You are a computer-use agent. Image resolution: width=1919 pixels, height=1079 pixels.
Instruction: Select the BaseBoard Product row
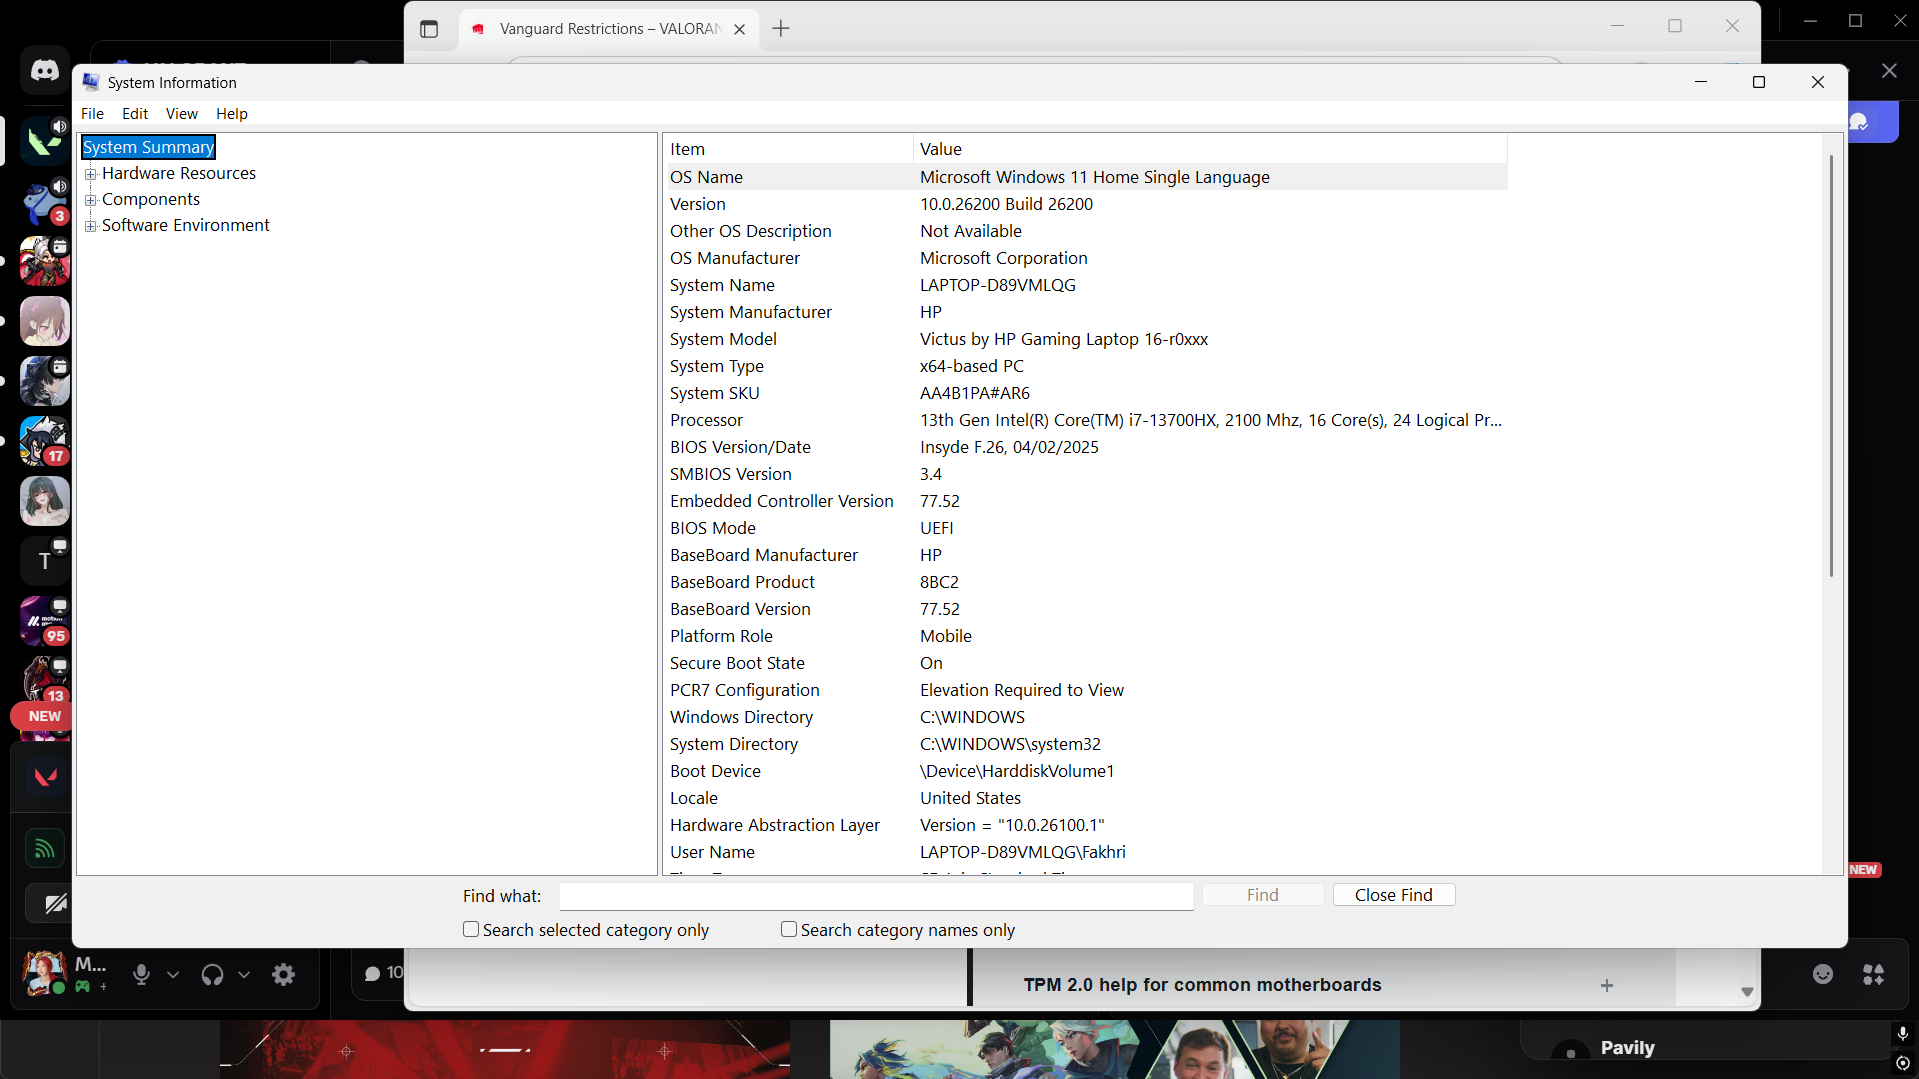tap(1087, 582)
